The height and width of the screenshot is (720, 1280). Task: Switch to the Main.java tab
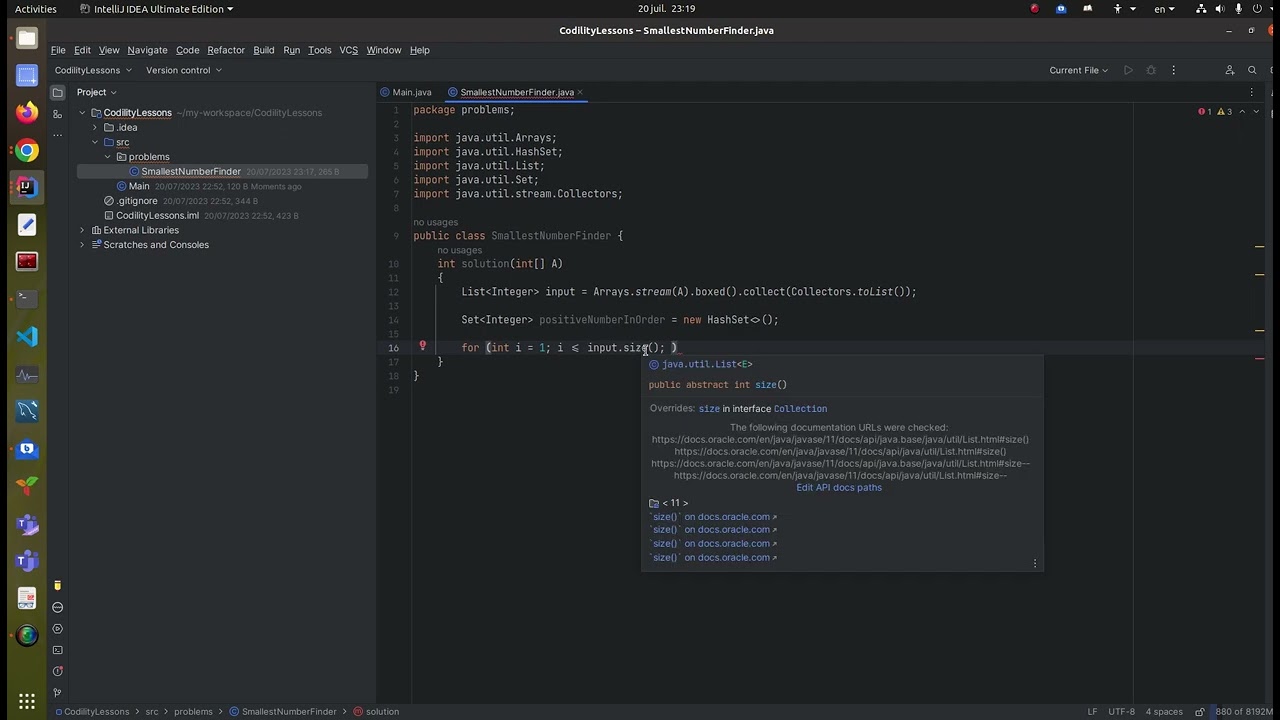pos(411,92)
